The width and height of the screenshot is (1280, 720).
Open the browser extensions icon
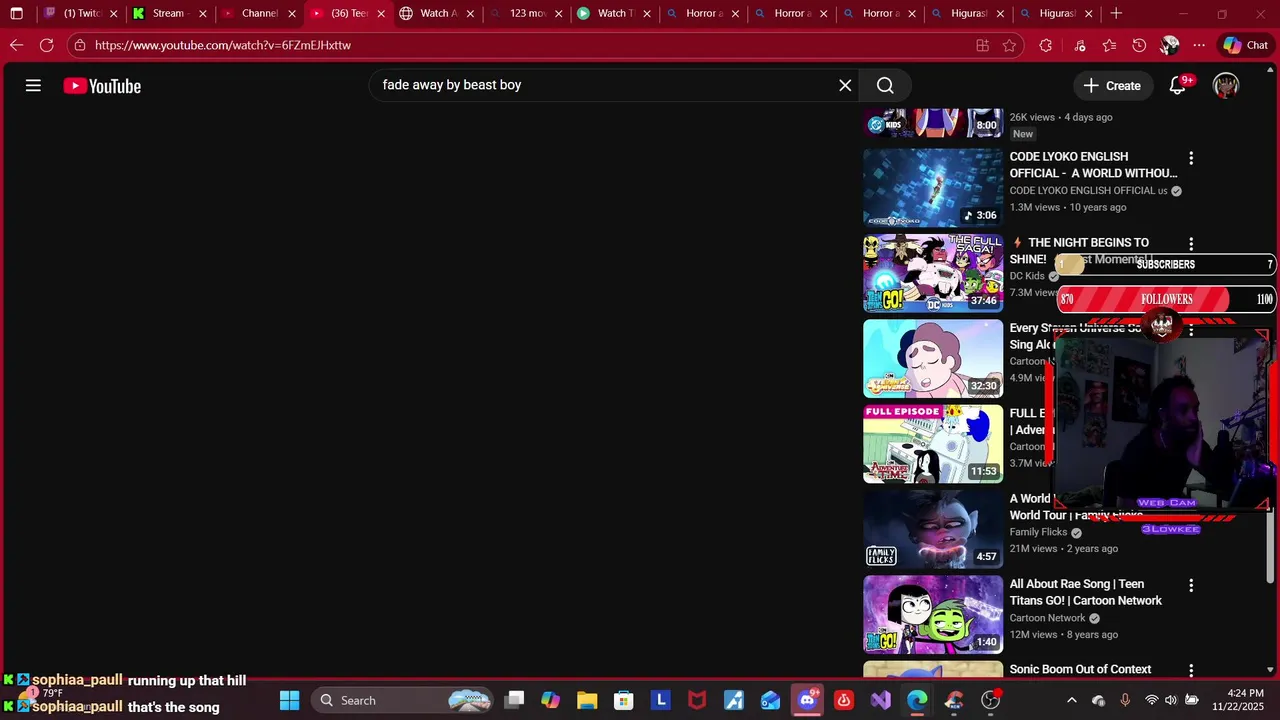(1046, 45)
